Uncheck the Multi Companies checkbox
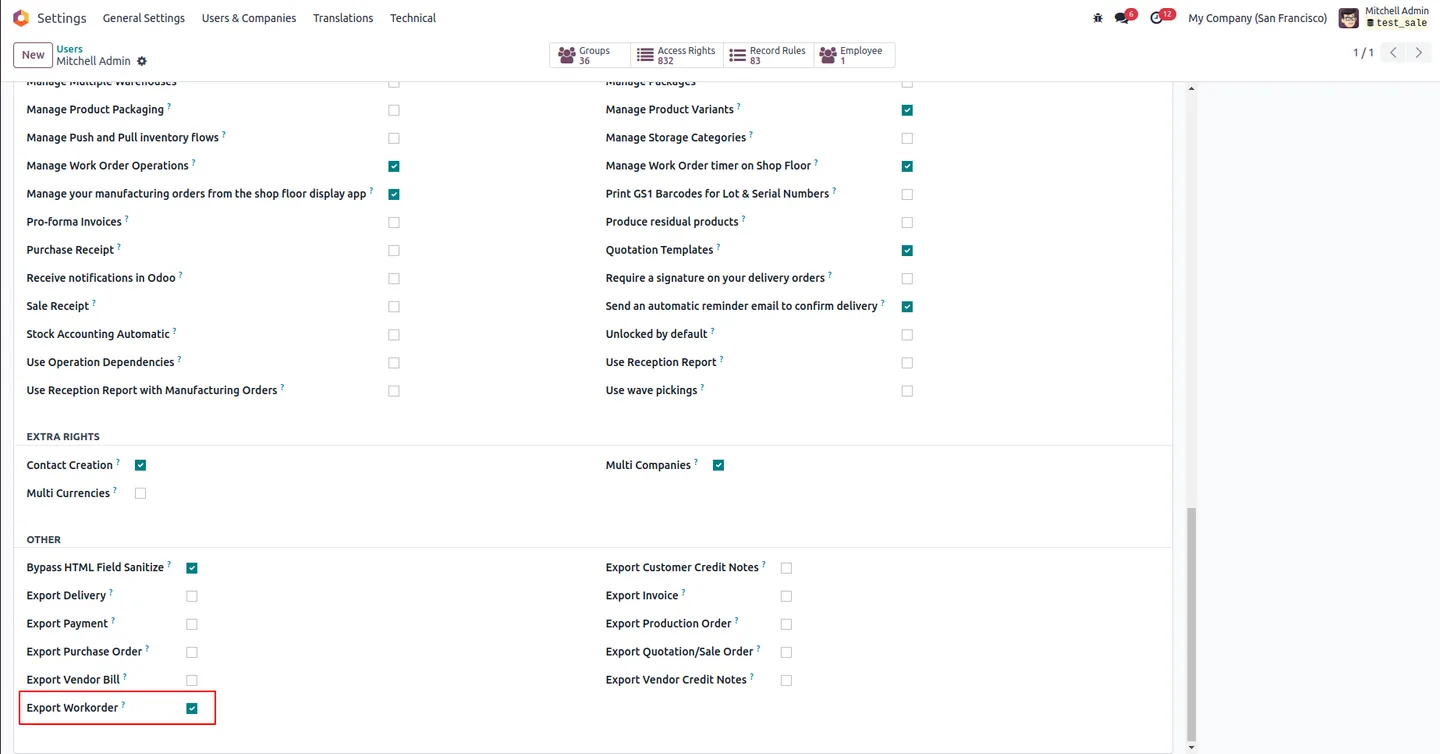Viewport: 1440px width, 754px height. [718, 465]
